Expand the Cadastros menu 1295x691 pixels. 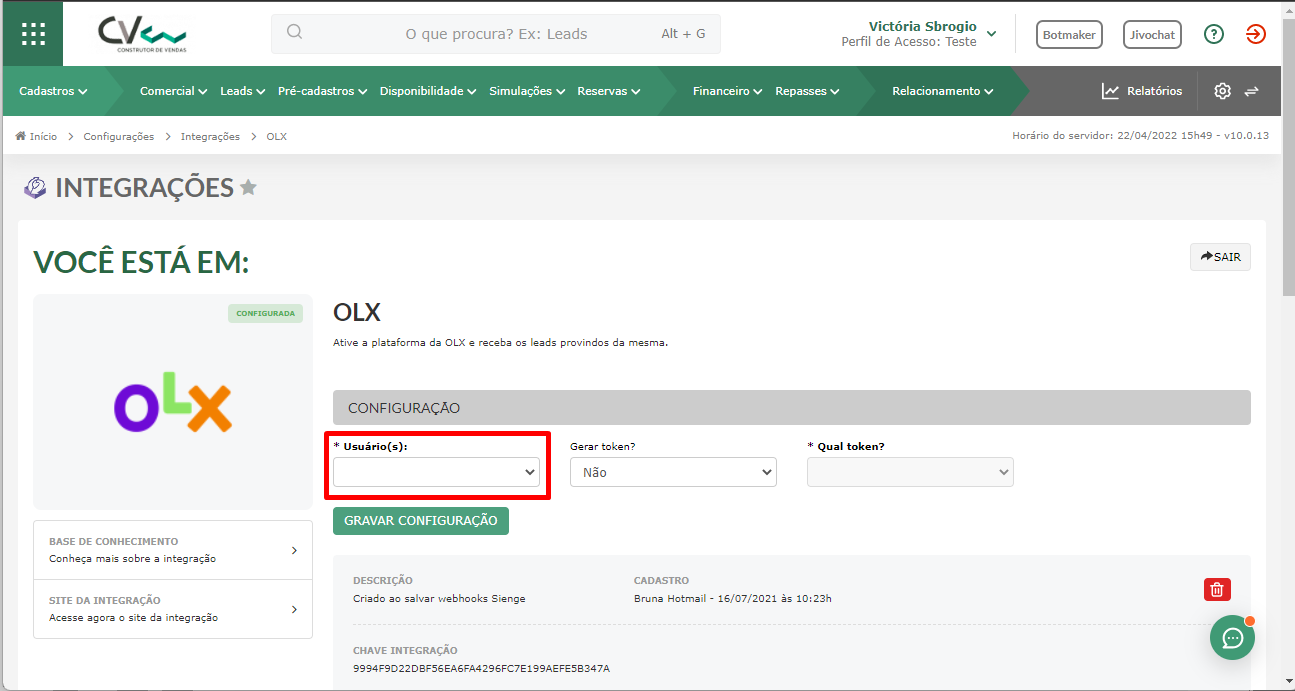coord(53,91)
